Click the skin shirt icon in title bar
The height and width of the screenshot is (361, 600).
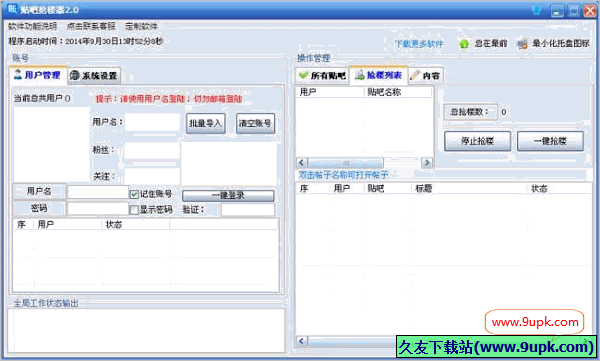[536, 10]
